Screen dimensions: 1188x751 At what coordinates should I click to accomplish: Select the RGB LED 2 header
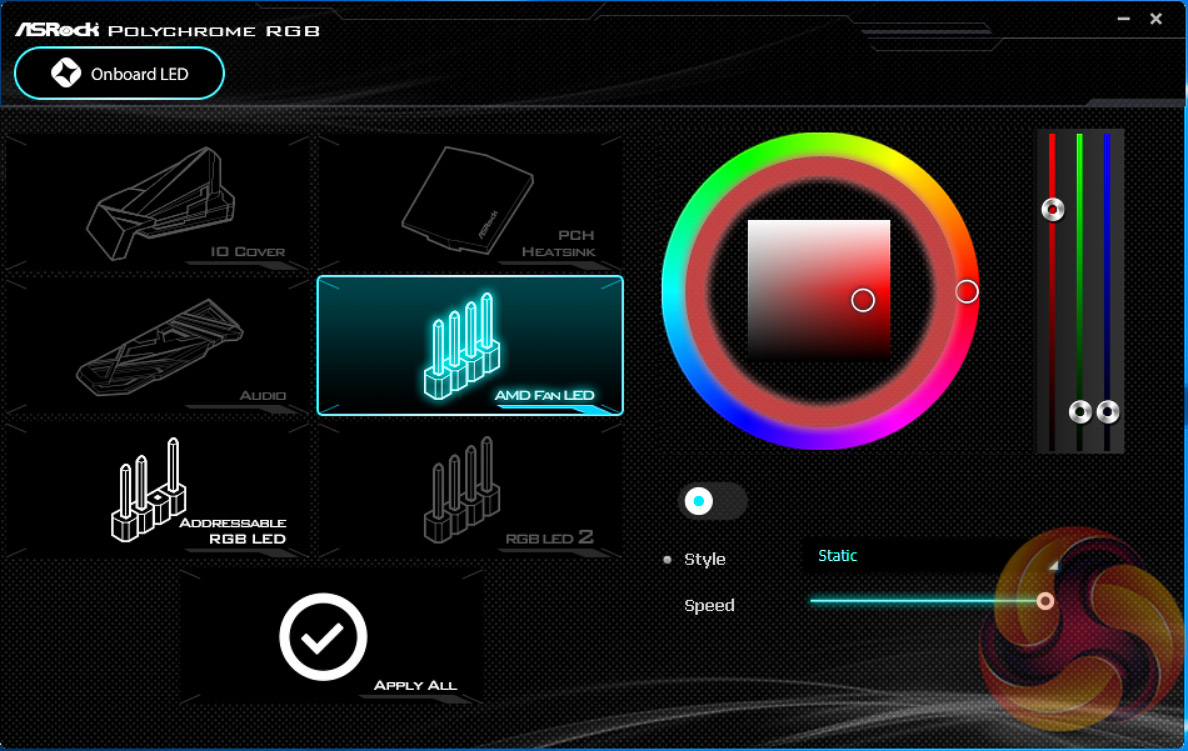pos(470,490)
